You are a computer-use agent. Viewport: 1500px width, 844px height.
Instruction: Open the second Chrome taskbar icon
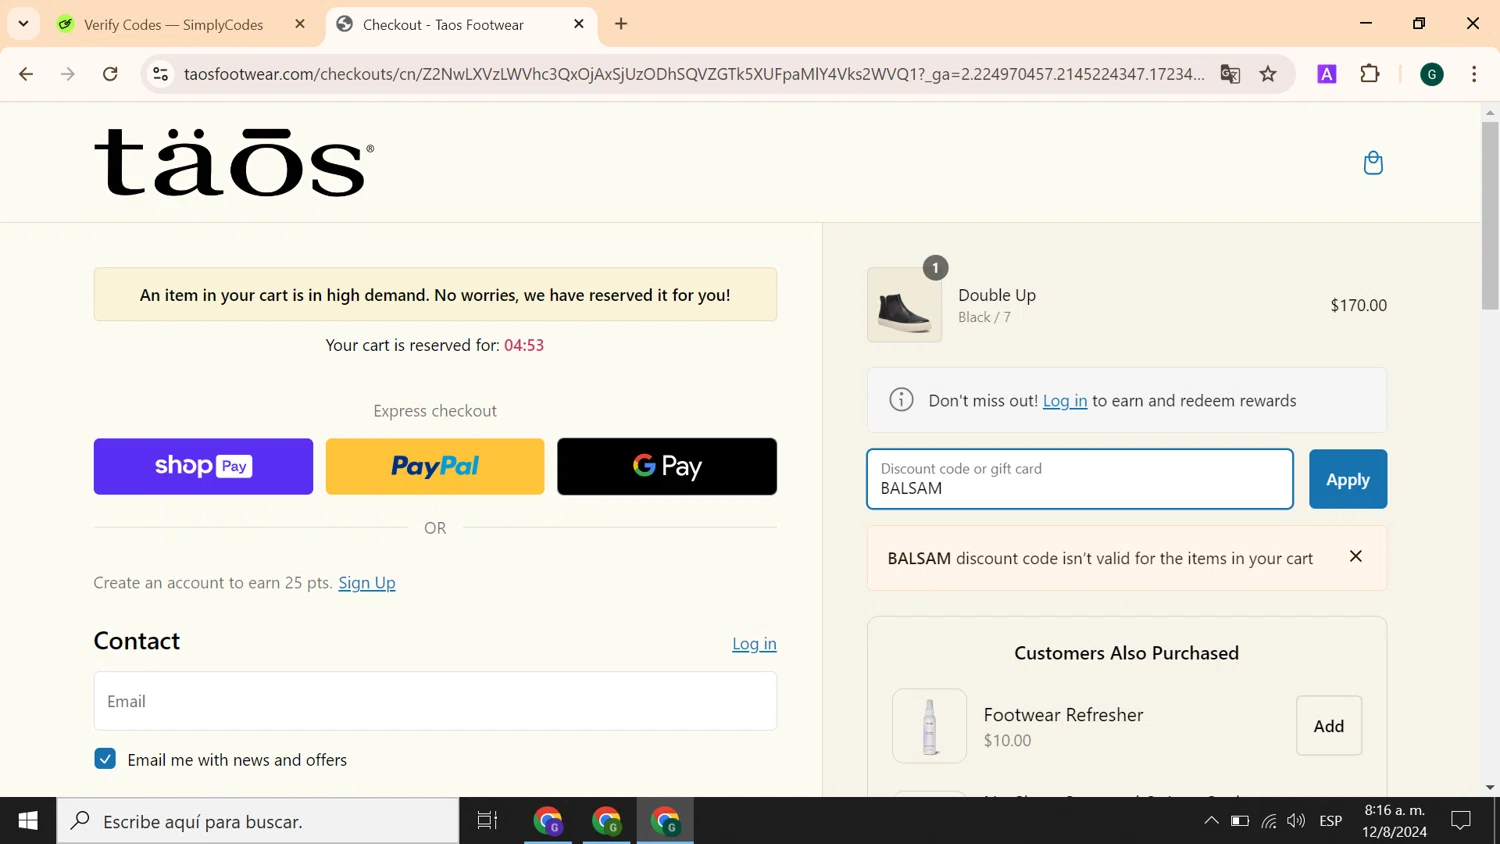[606, 821]
